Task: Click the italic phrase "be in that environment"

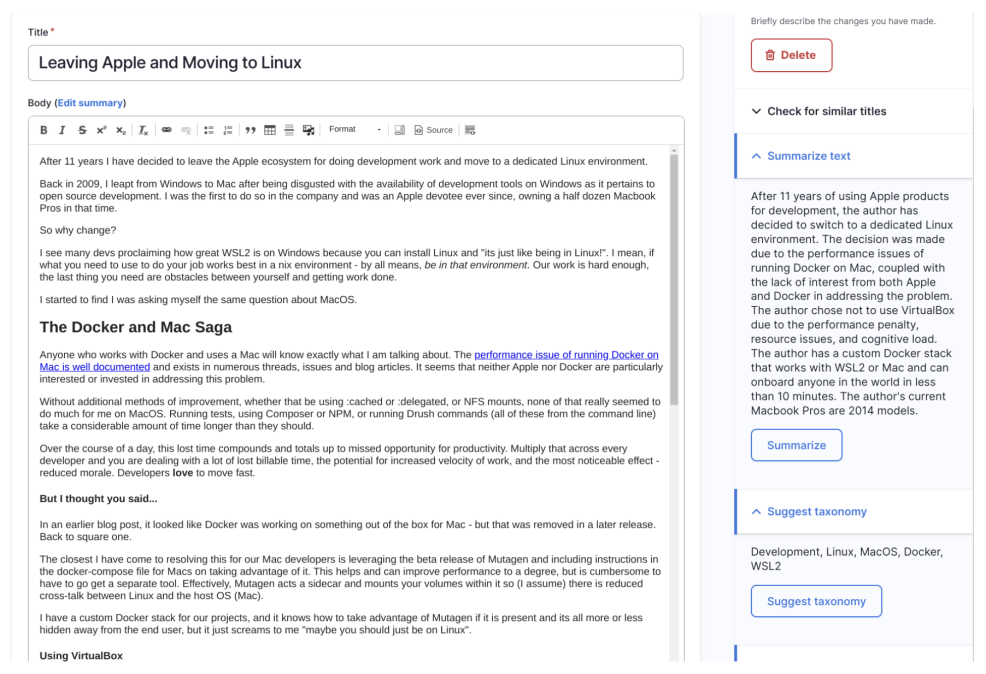Action: (x=475, y=265)
